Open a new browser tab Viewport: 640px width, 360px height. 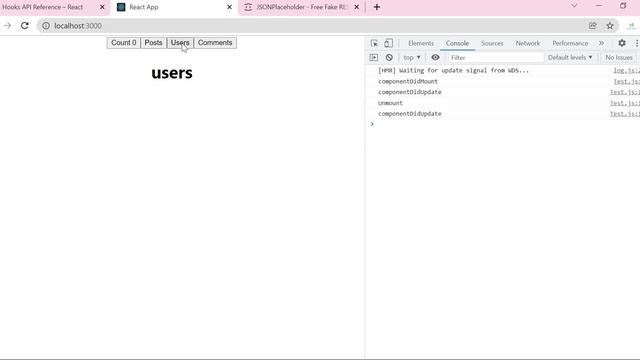click(377, 7)
